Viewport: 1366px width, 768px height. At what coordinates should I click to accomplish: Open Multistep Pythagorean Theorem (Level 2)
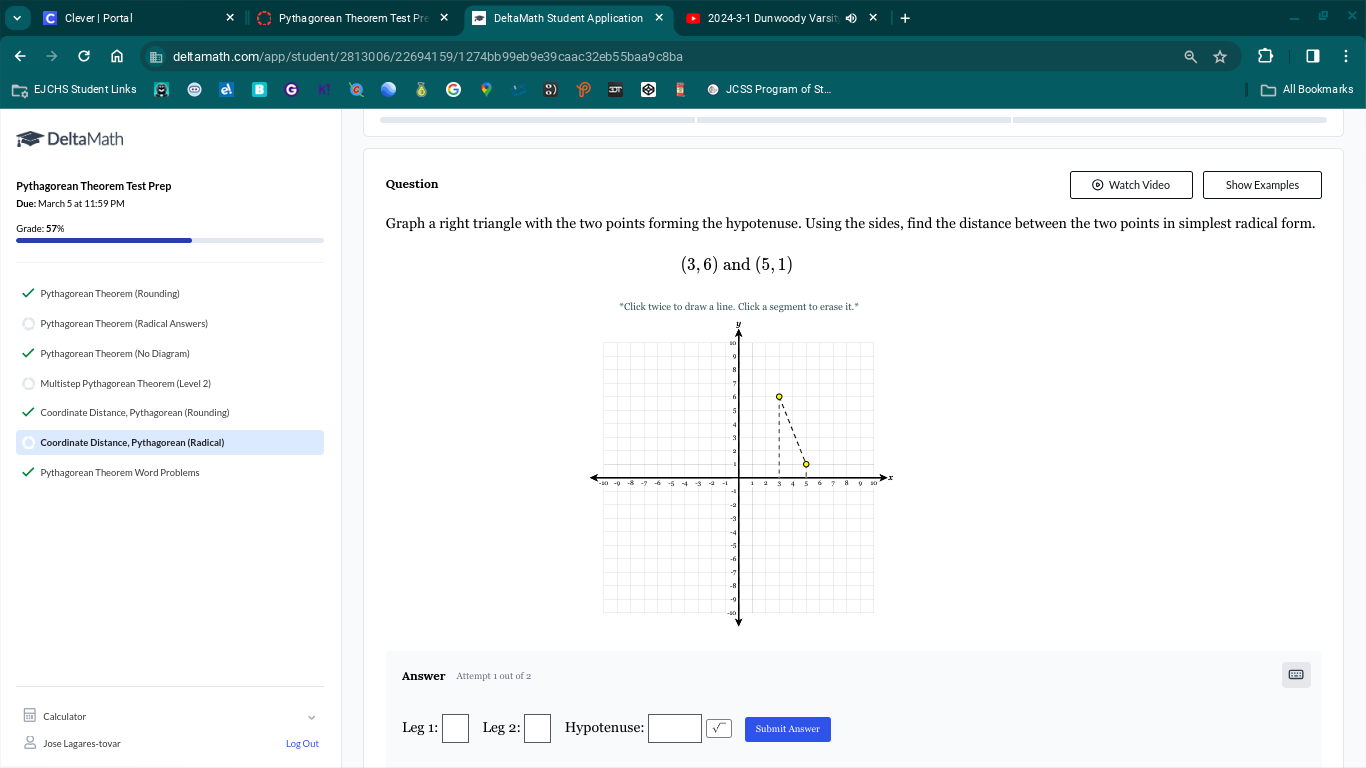(x=125, y=384)
